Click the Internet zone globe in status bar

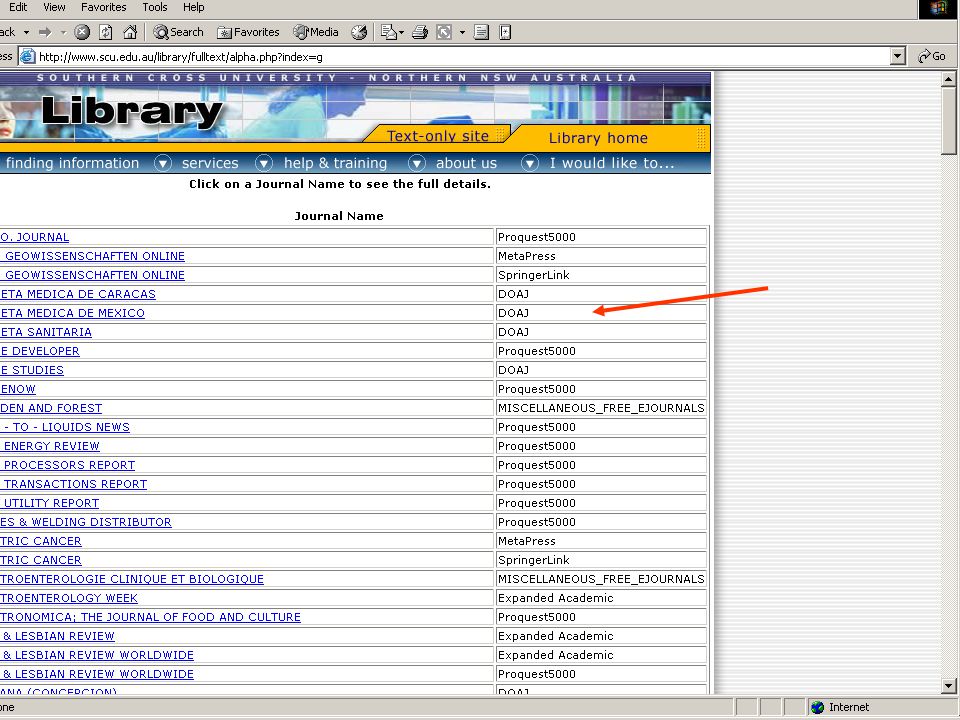817,708
